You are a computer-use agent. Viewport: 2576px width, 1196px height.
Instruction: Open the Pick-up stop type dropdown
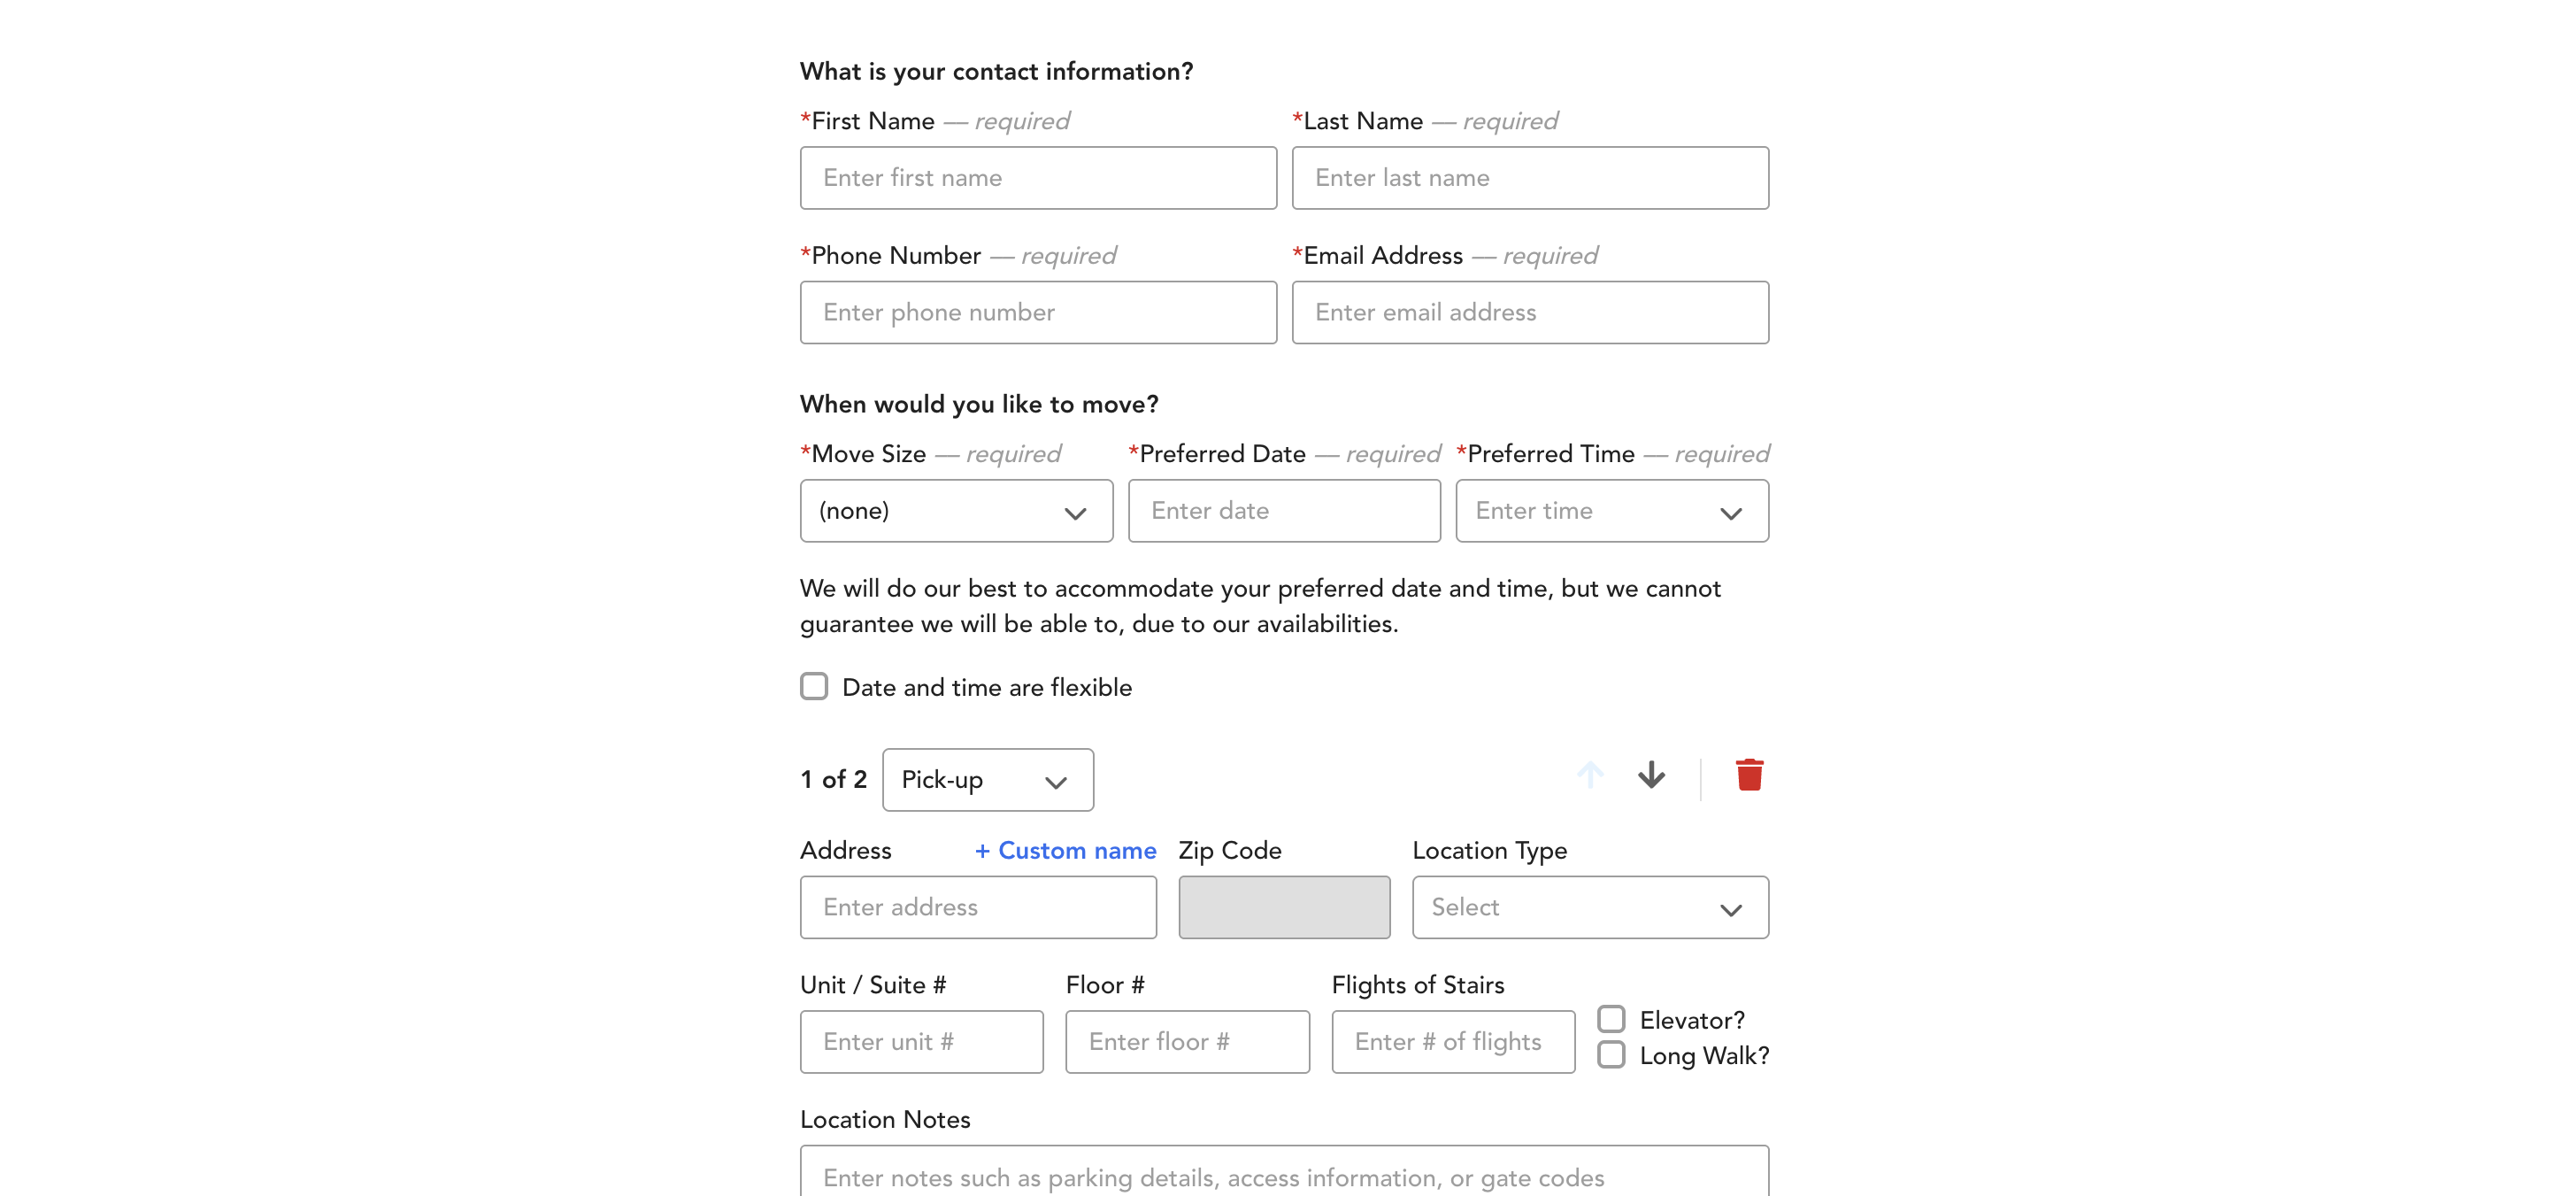coord(987,780)
